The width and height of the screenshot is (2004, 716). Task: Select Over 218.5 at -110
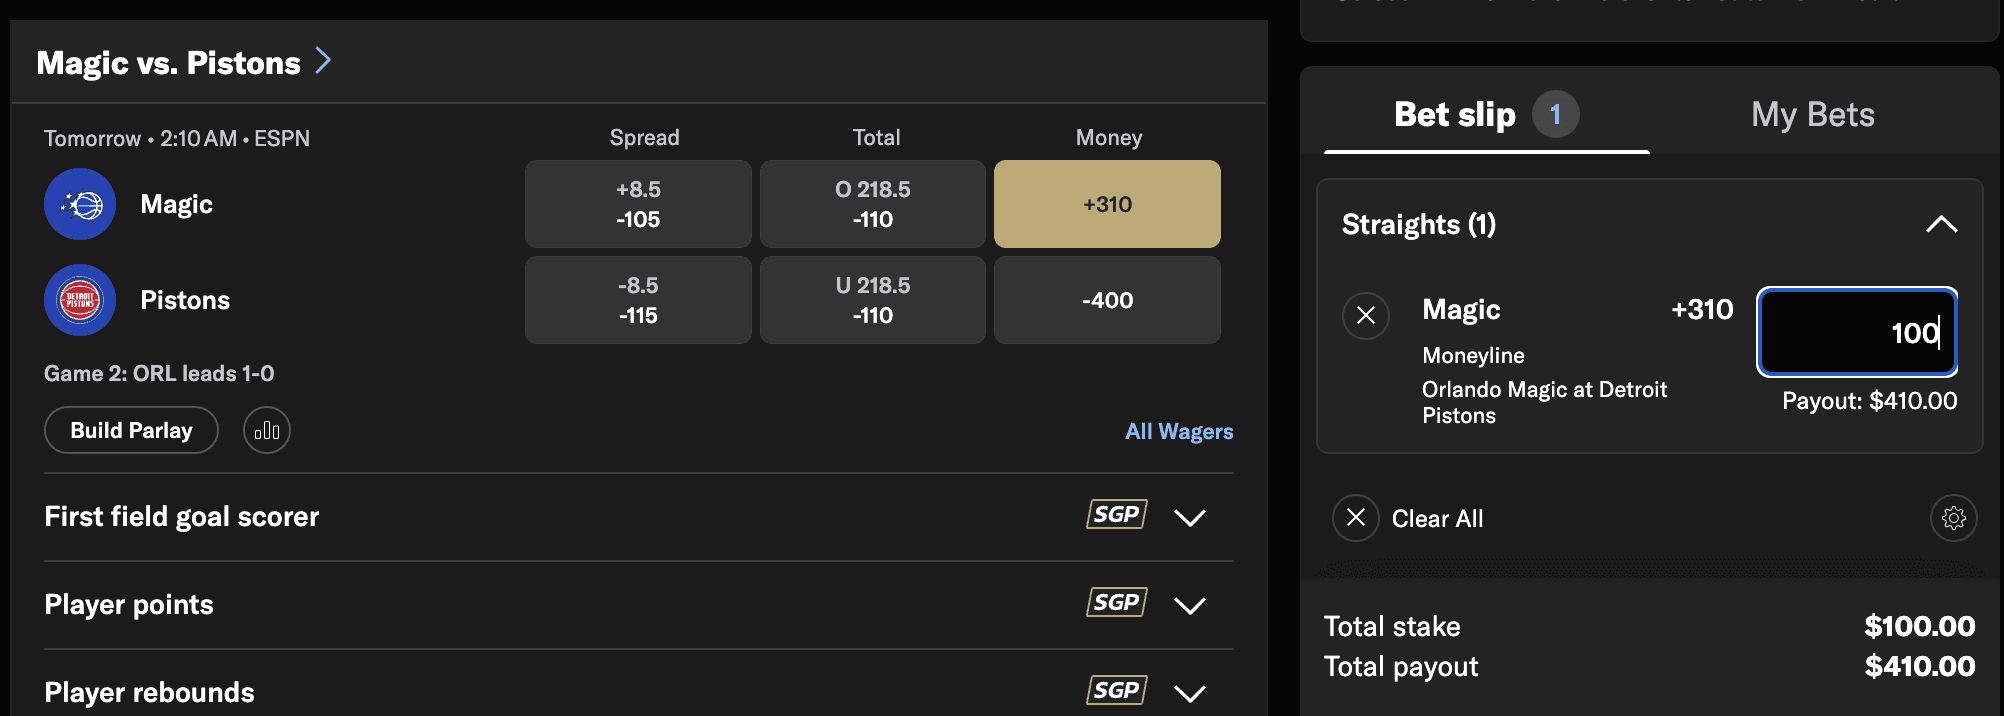[871, 203]
